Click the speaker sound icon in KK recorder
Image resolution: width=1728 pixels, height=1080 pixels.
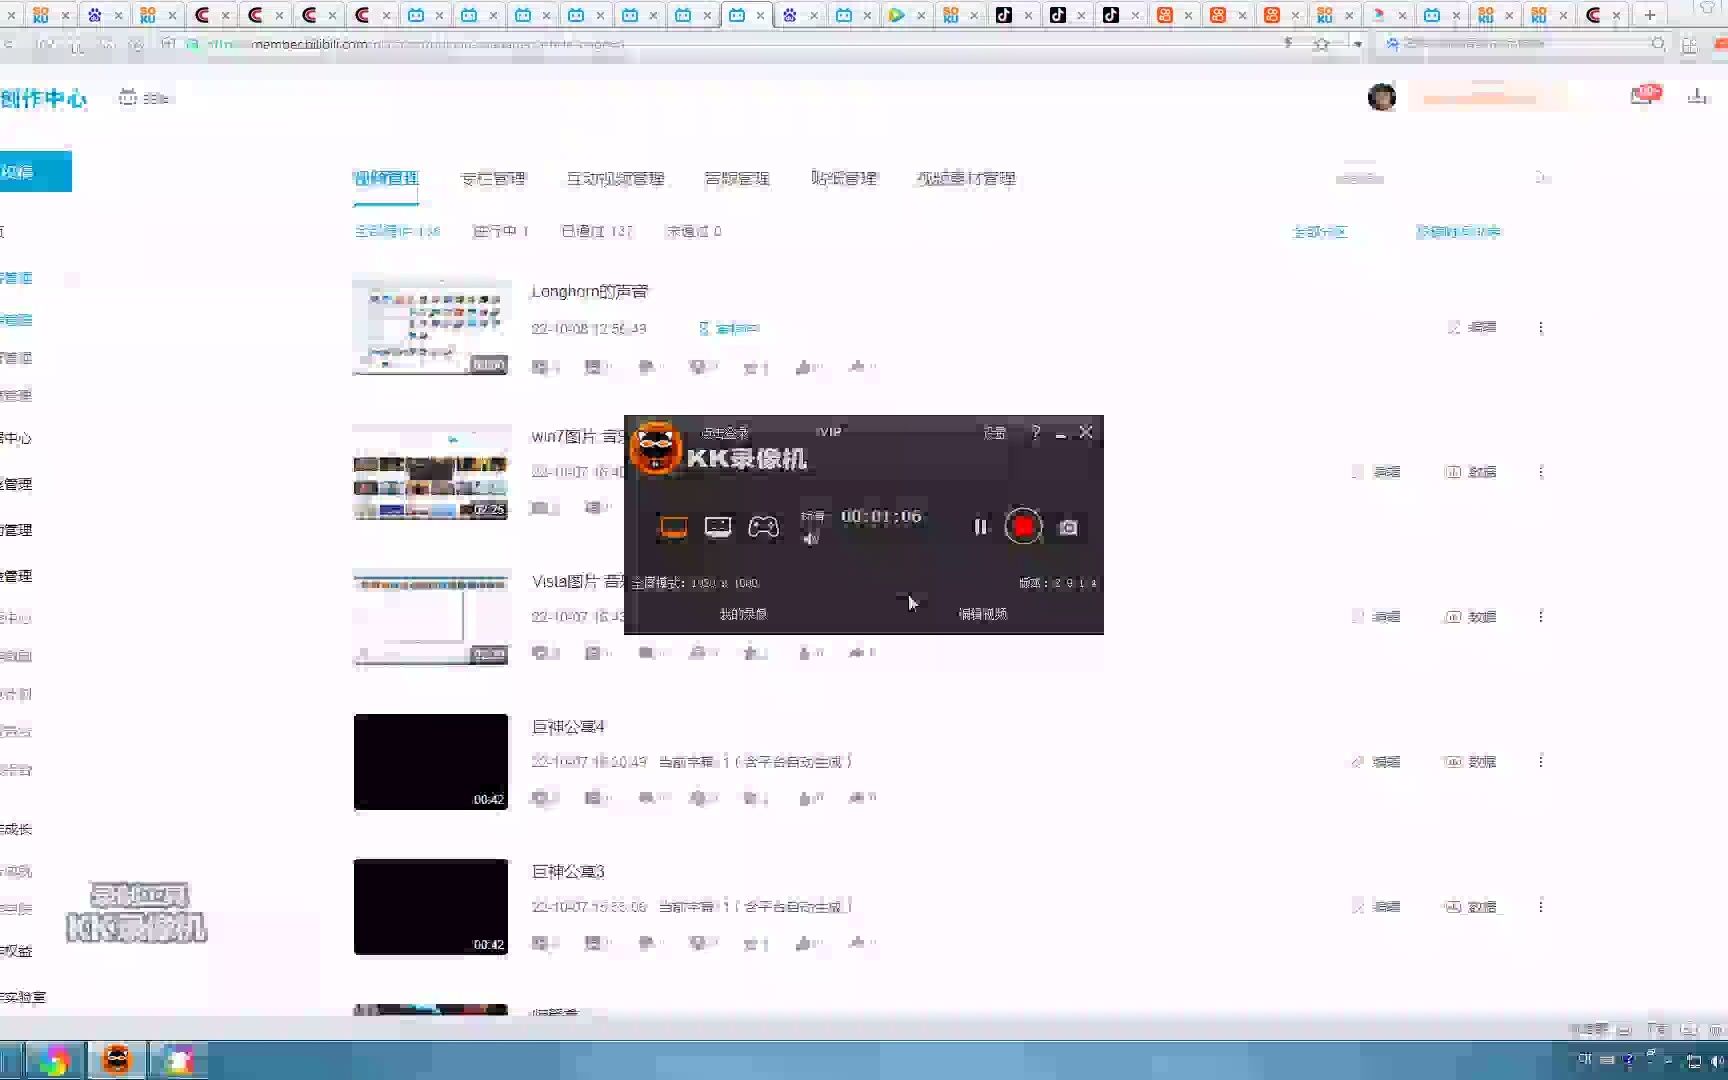[811, 538]
